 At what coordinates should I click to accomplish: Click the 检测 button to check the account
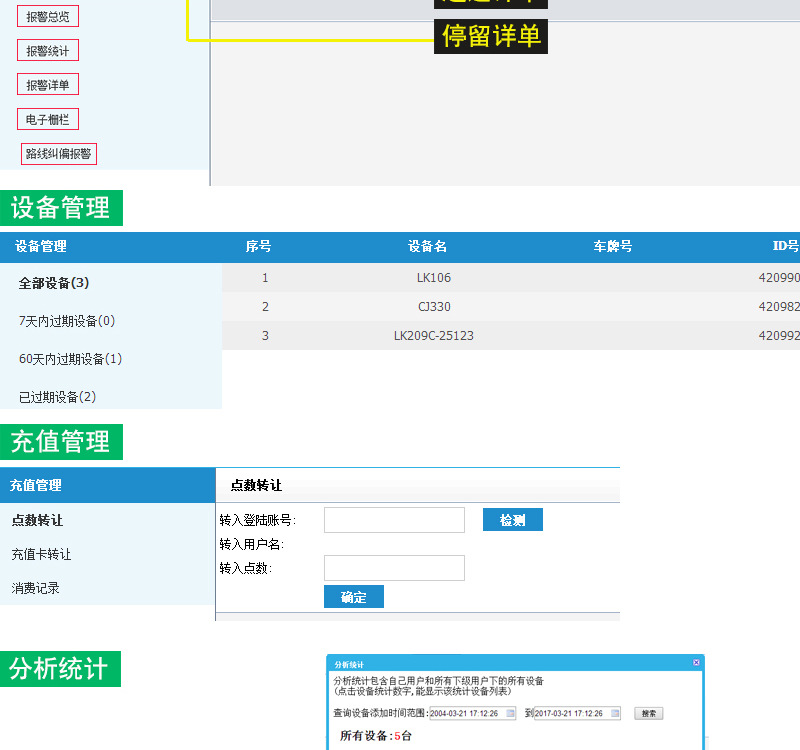[513, 520]
